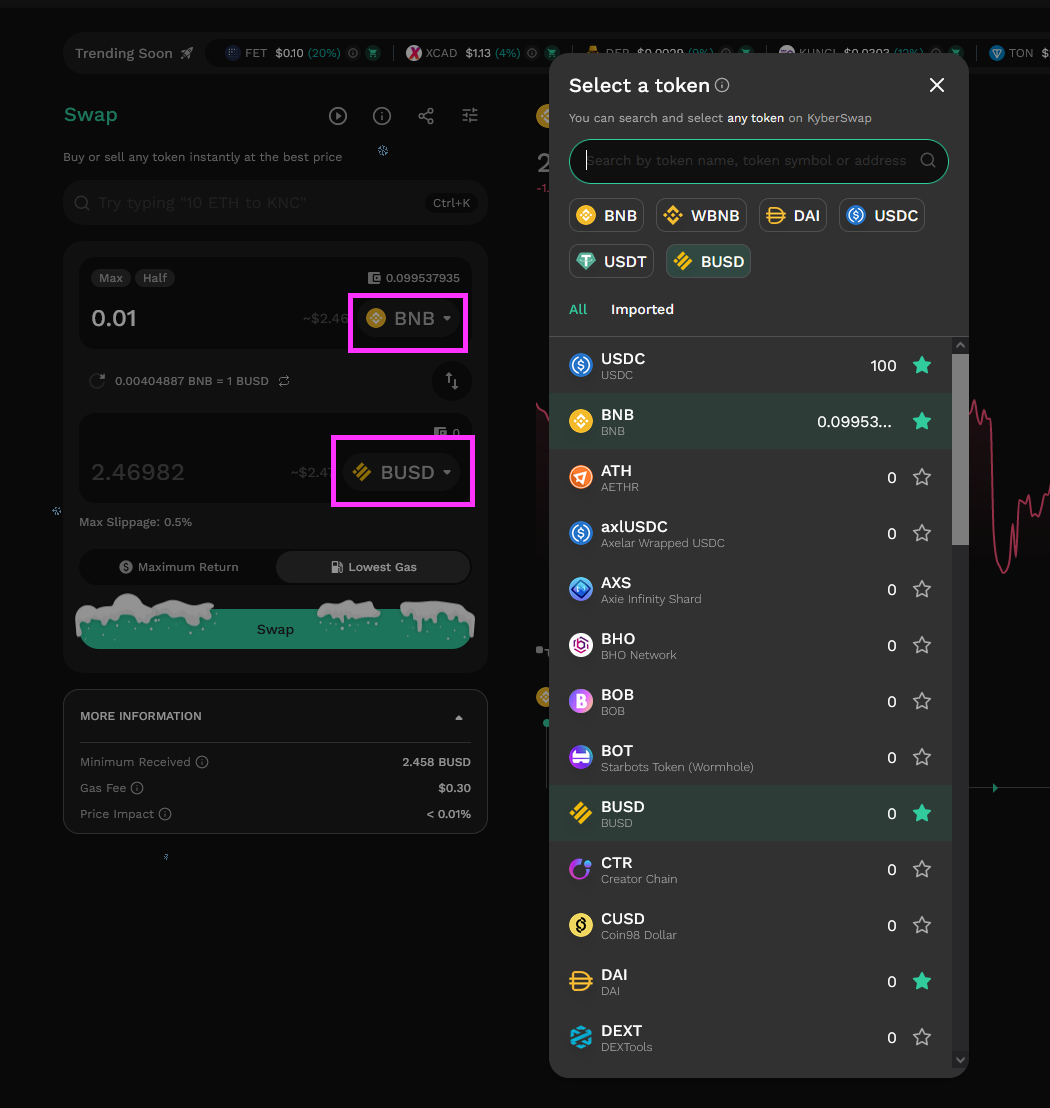Click the token list scroll down arrow

pyautogui.click(x=960, y=1059)
